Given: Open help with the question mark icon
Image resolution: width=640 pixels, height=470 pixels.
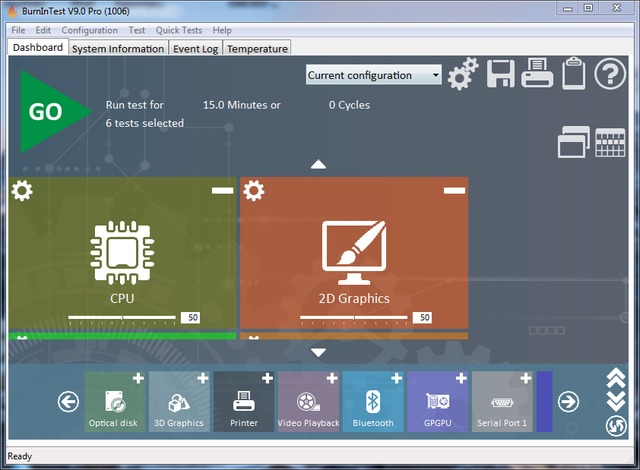Looking at the screenshot, I should [610, 75].
